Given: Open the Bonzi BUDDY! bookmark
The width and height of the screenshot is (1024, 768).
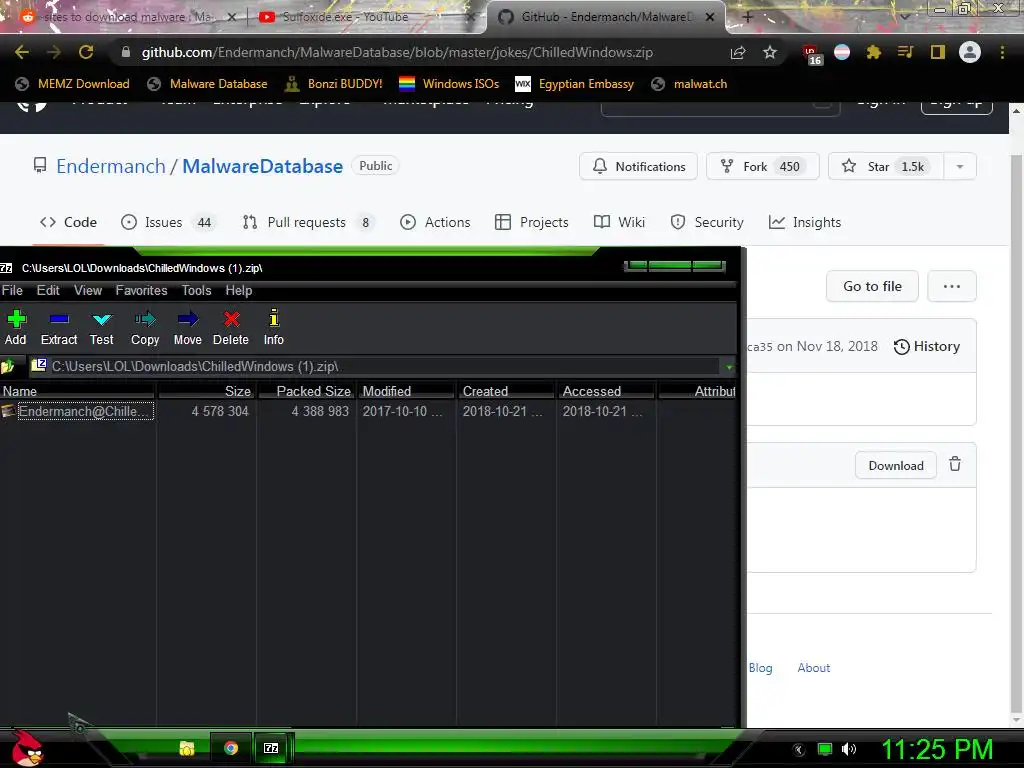Looking at the screenshot, I should (x=334, y=84).
